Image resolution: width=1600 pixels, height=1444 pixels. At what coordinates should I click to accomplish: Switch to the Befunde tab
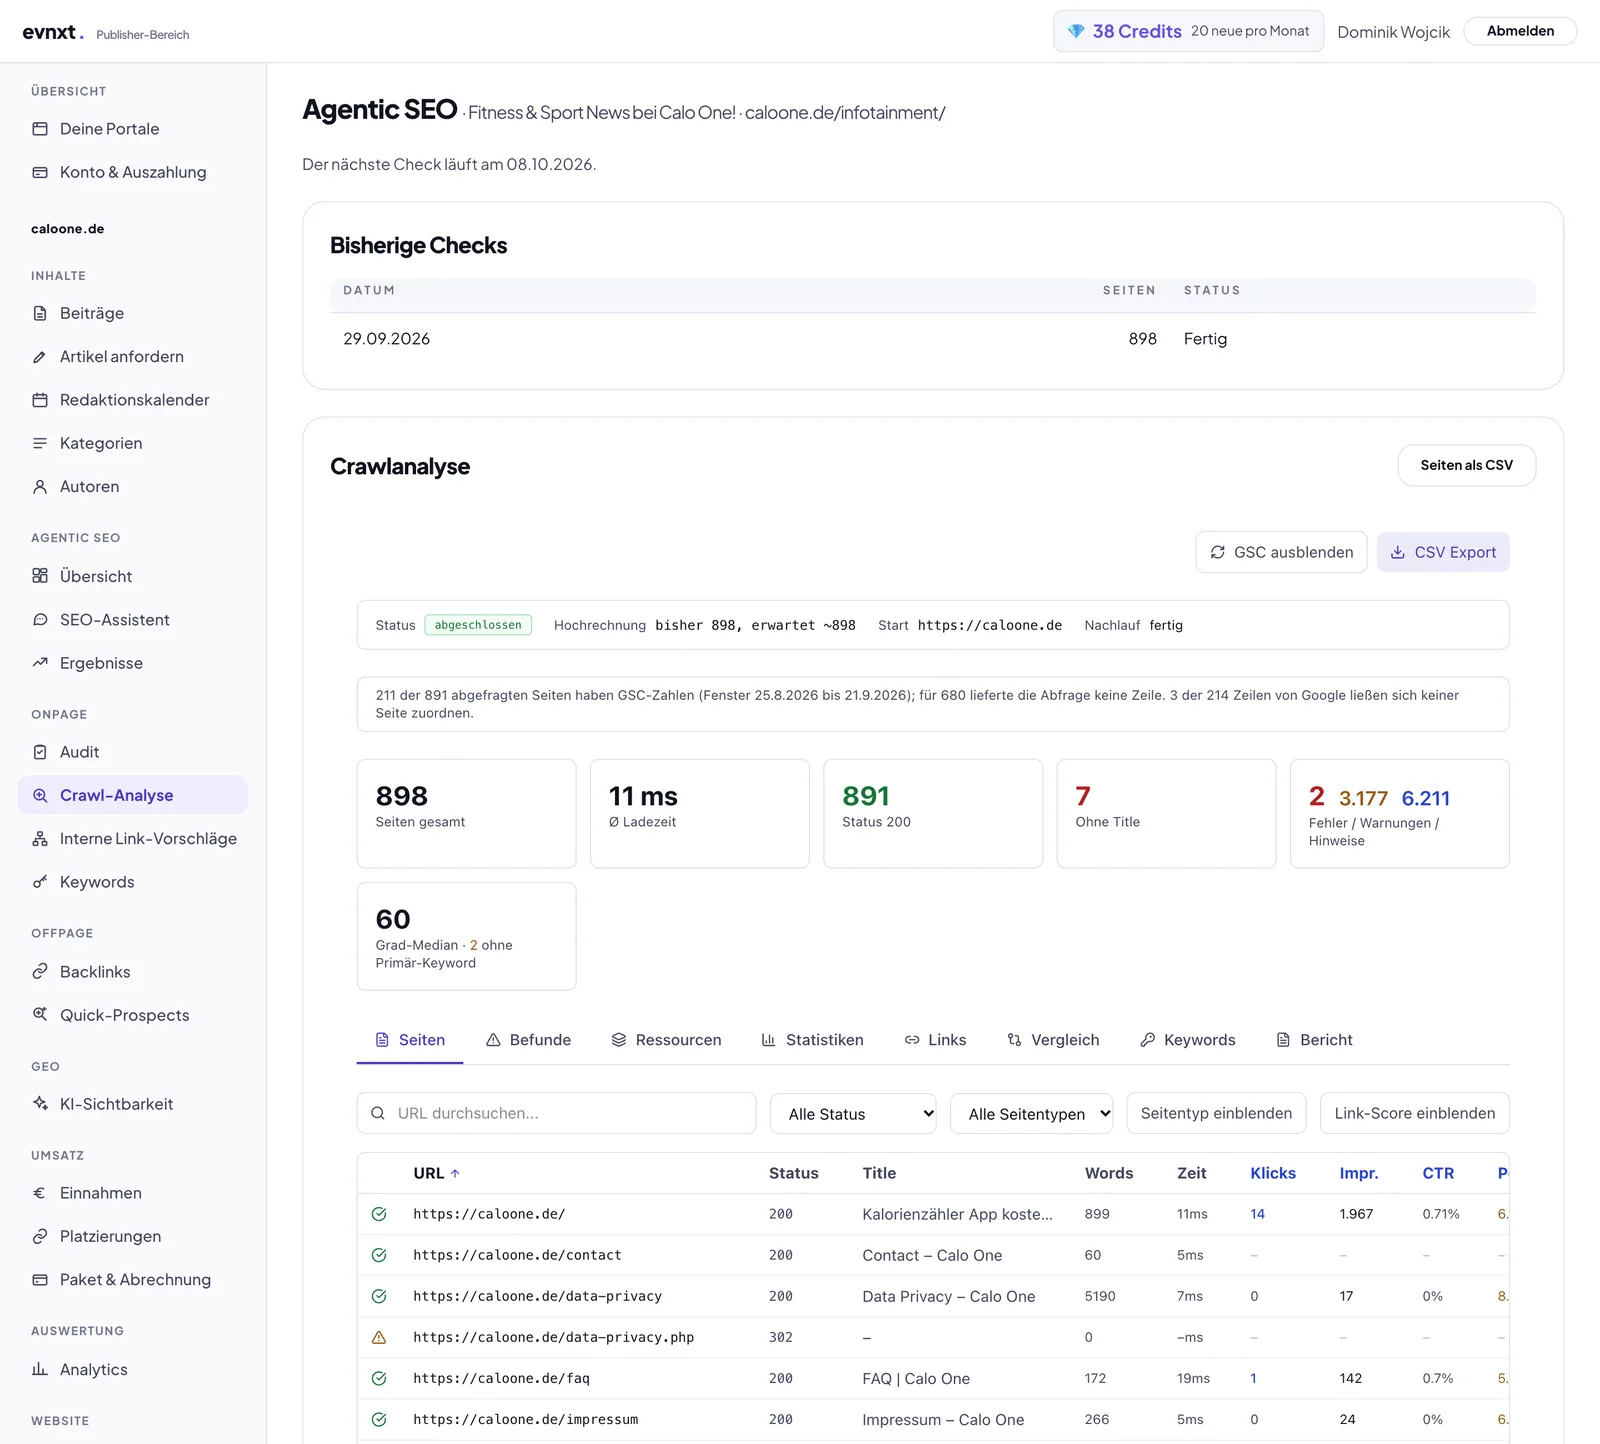pyautogui.click(x=528, y=1040)
